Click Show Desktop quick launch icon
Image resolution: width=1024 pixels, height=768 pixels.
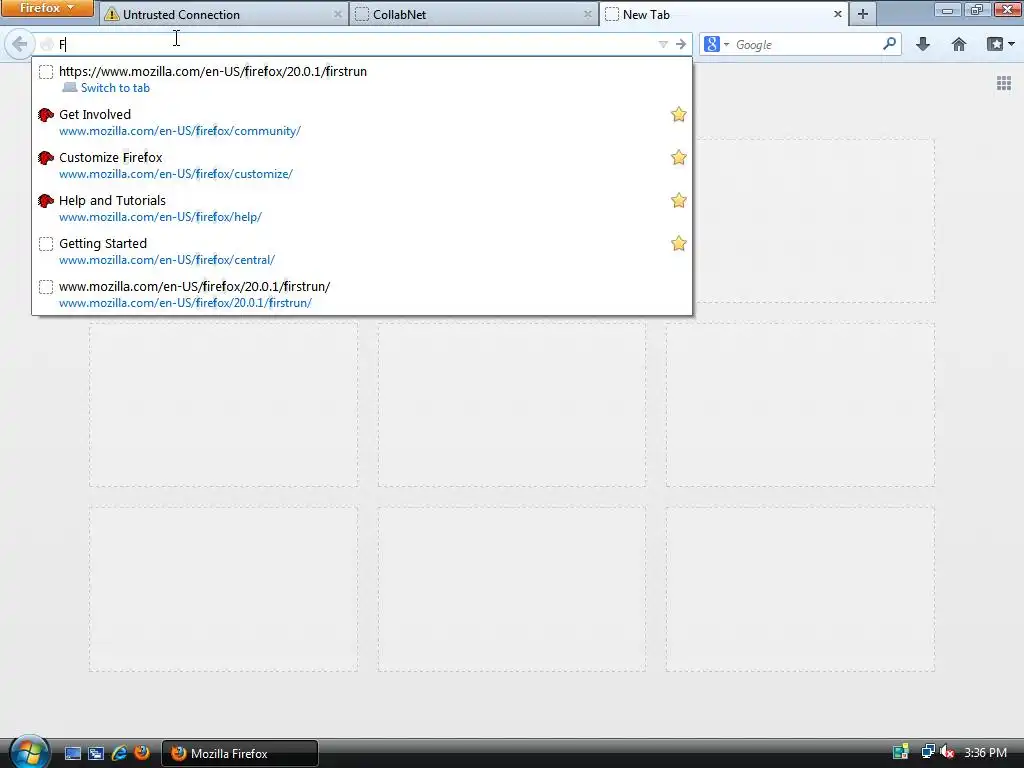[72, 754]
